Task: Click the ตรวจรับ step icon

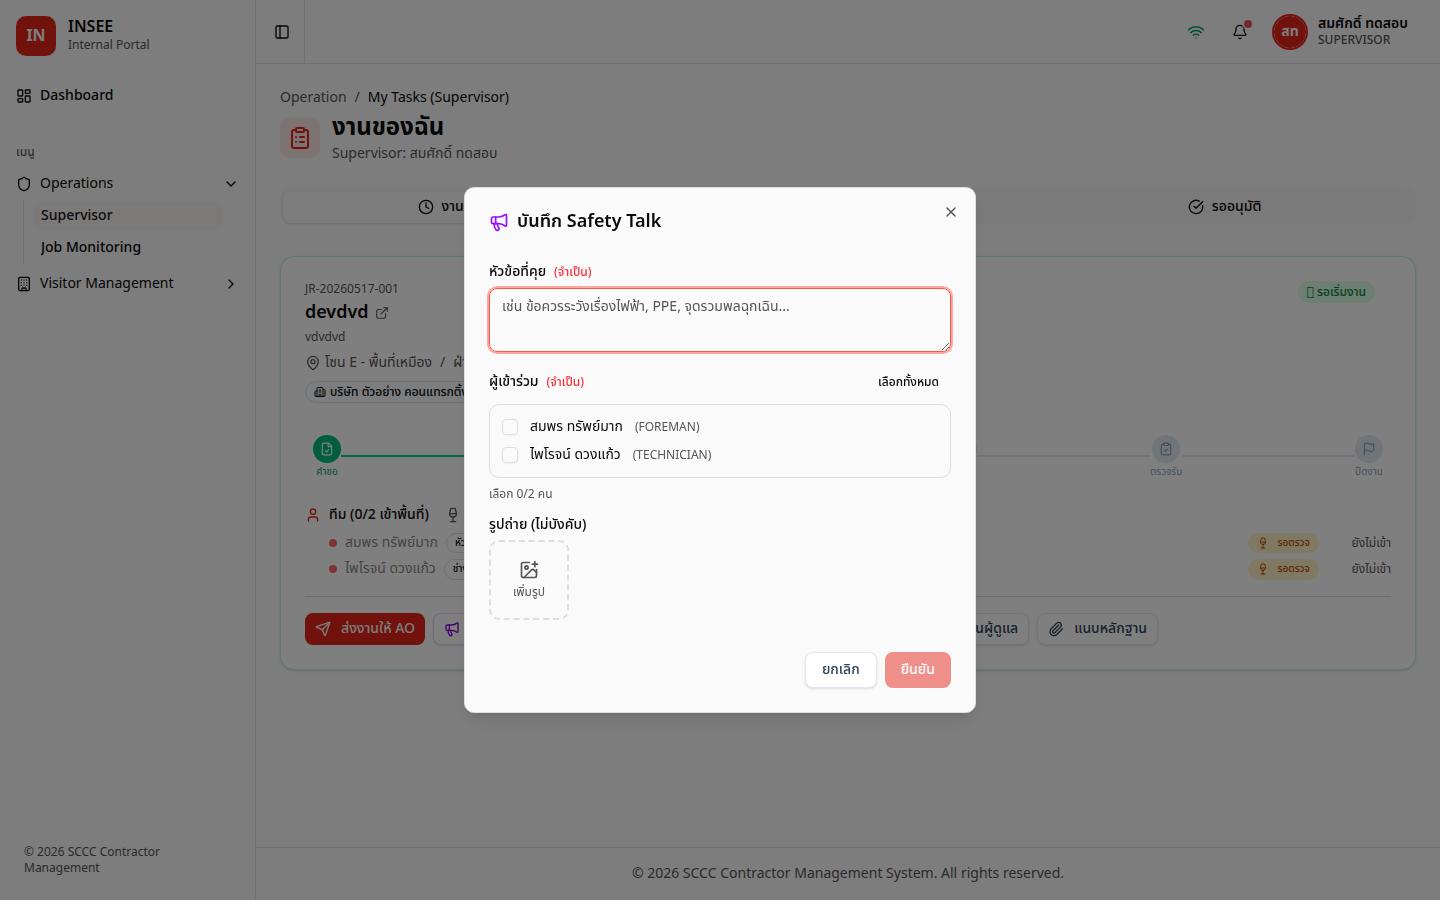Action: click(x=1166, y=449)
